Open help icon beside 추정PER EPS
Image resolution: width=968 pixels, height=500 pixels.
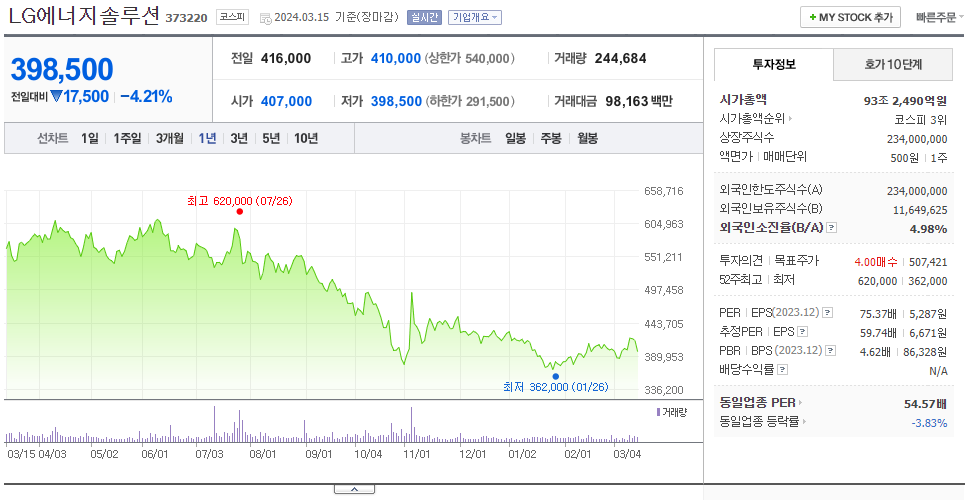(x=802, y=332)
